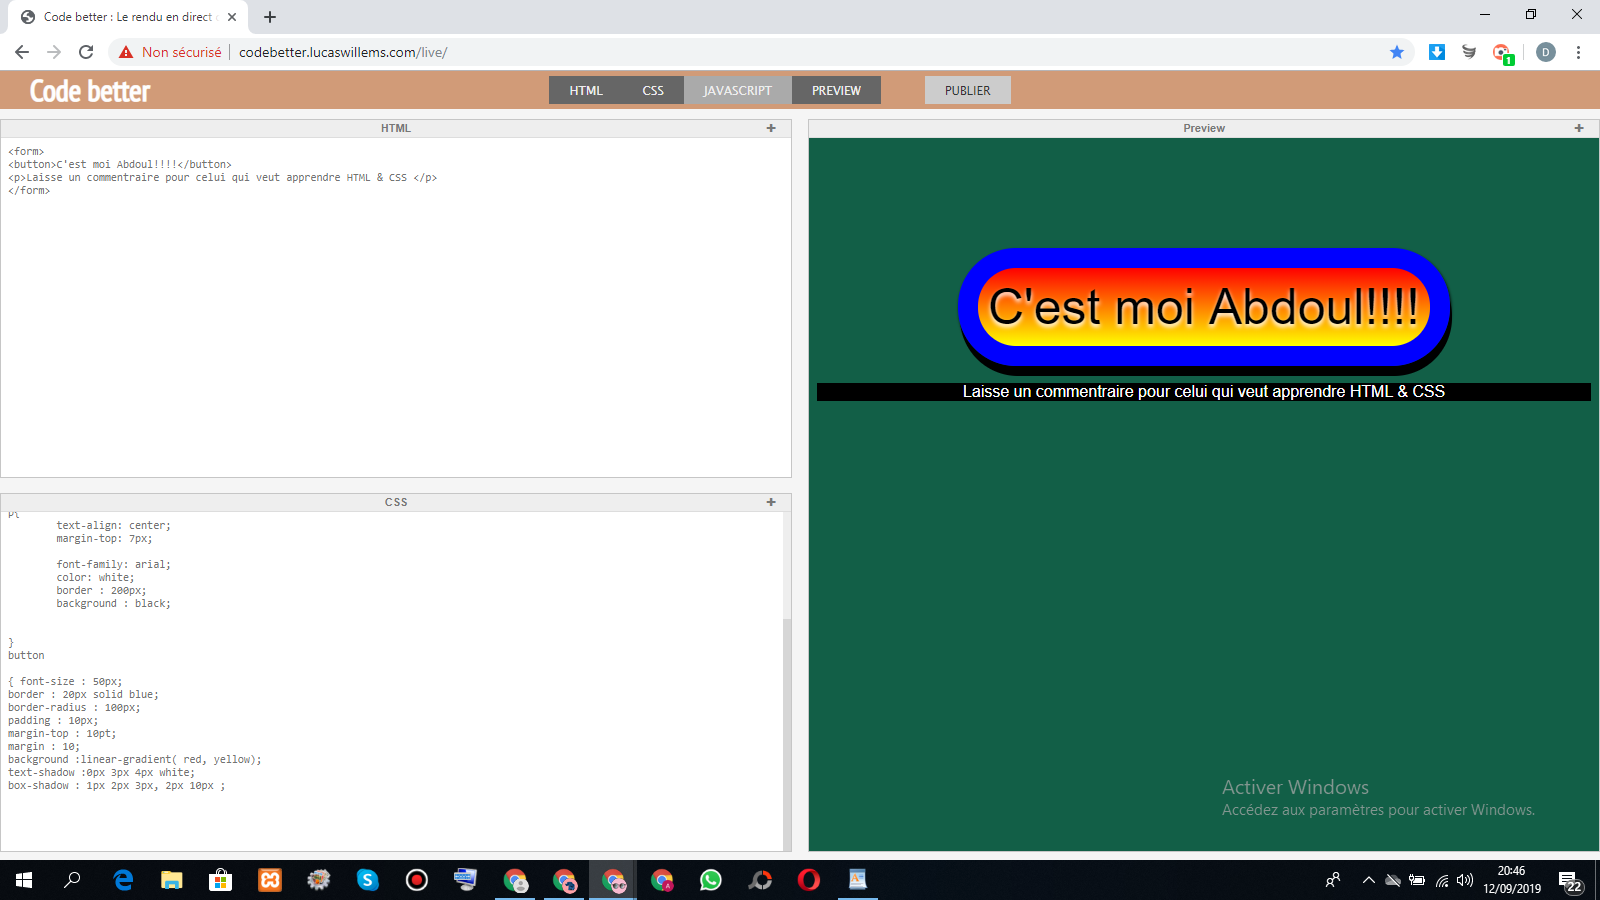Viewport: 1600px width, 900px height.
Task: Click the Non sécurisé warning icon
Action: click(126, 52)
